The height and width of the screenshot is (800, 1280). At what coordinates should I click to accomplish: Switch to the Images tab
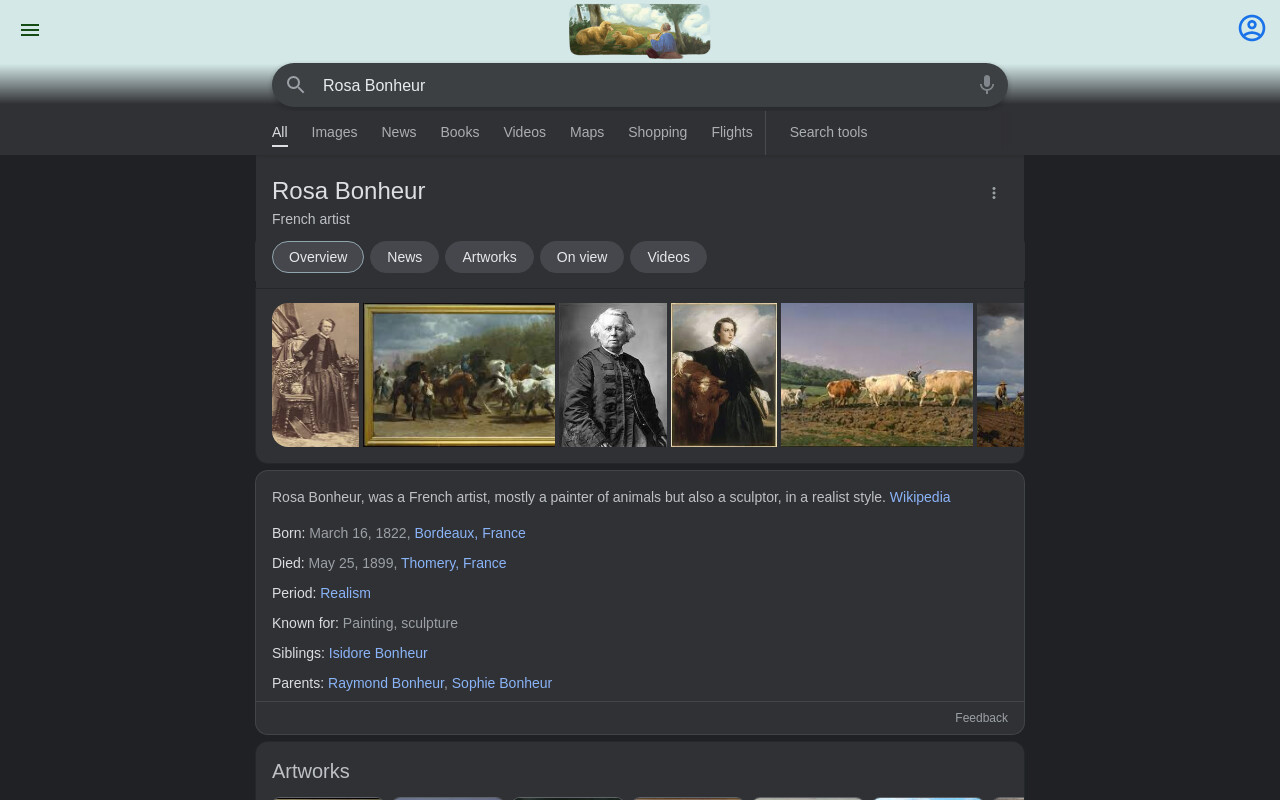click(334, 132)
